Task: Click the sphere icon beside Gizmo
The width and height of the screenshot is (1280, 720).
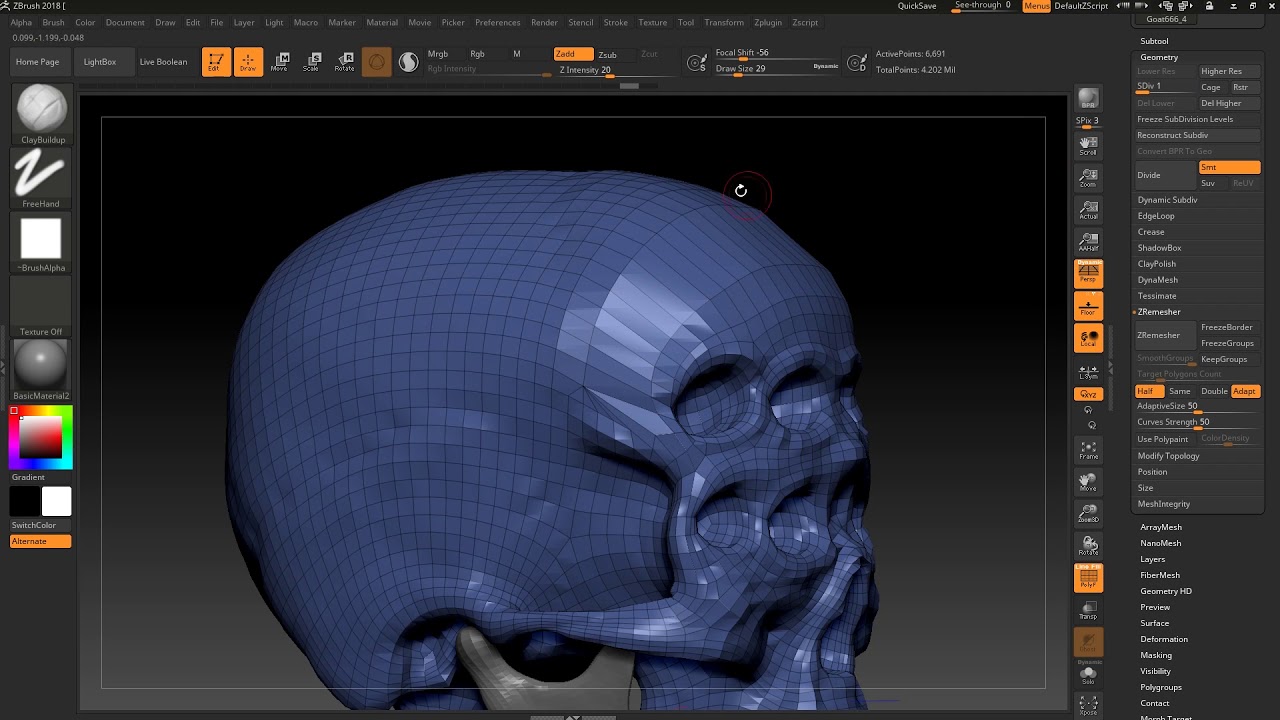Action: point(409,62)
